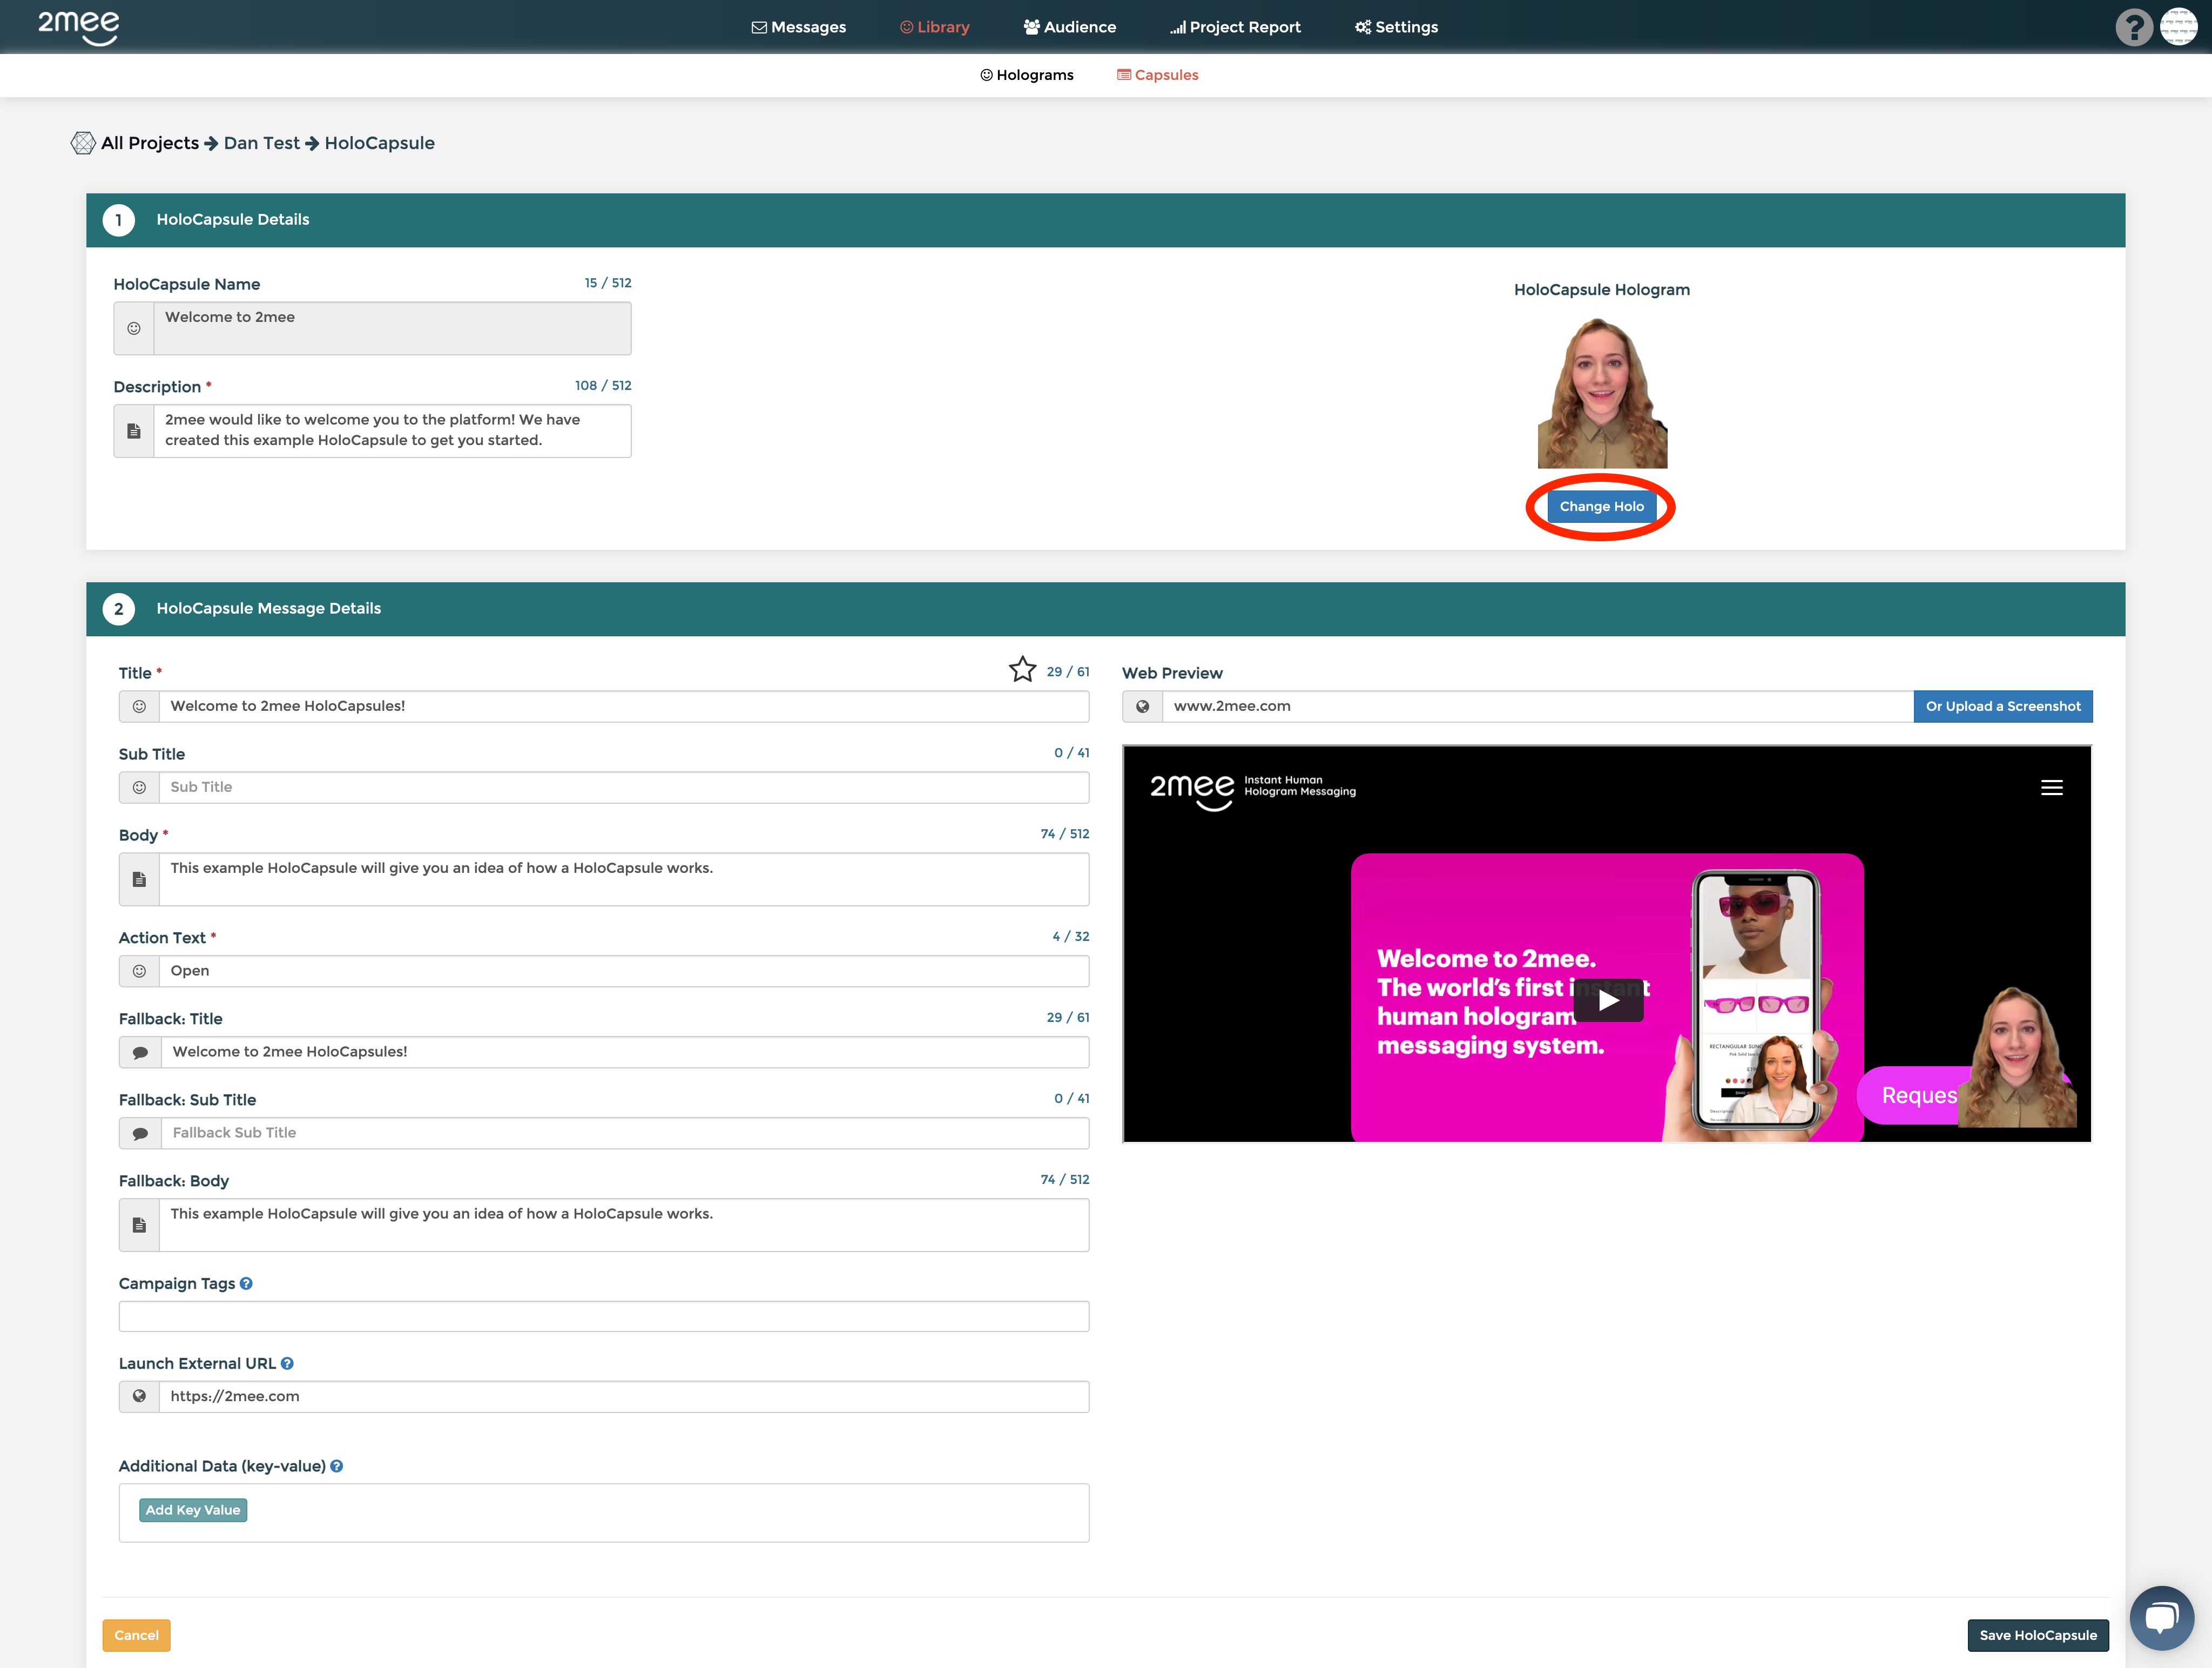Click the emoji icon in Title field
Image resolution: width=2212 pixels, height=1668 pixels.
pos(140,707)
